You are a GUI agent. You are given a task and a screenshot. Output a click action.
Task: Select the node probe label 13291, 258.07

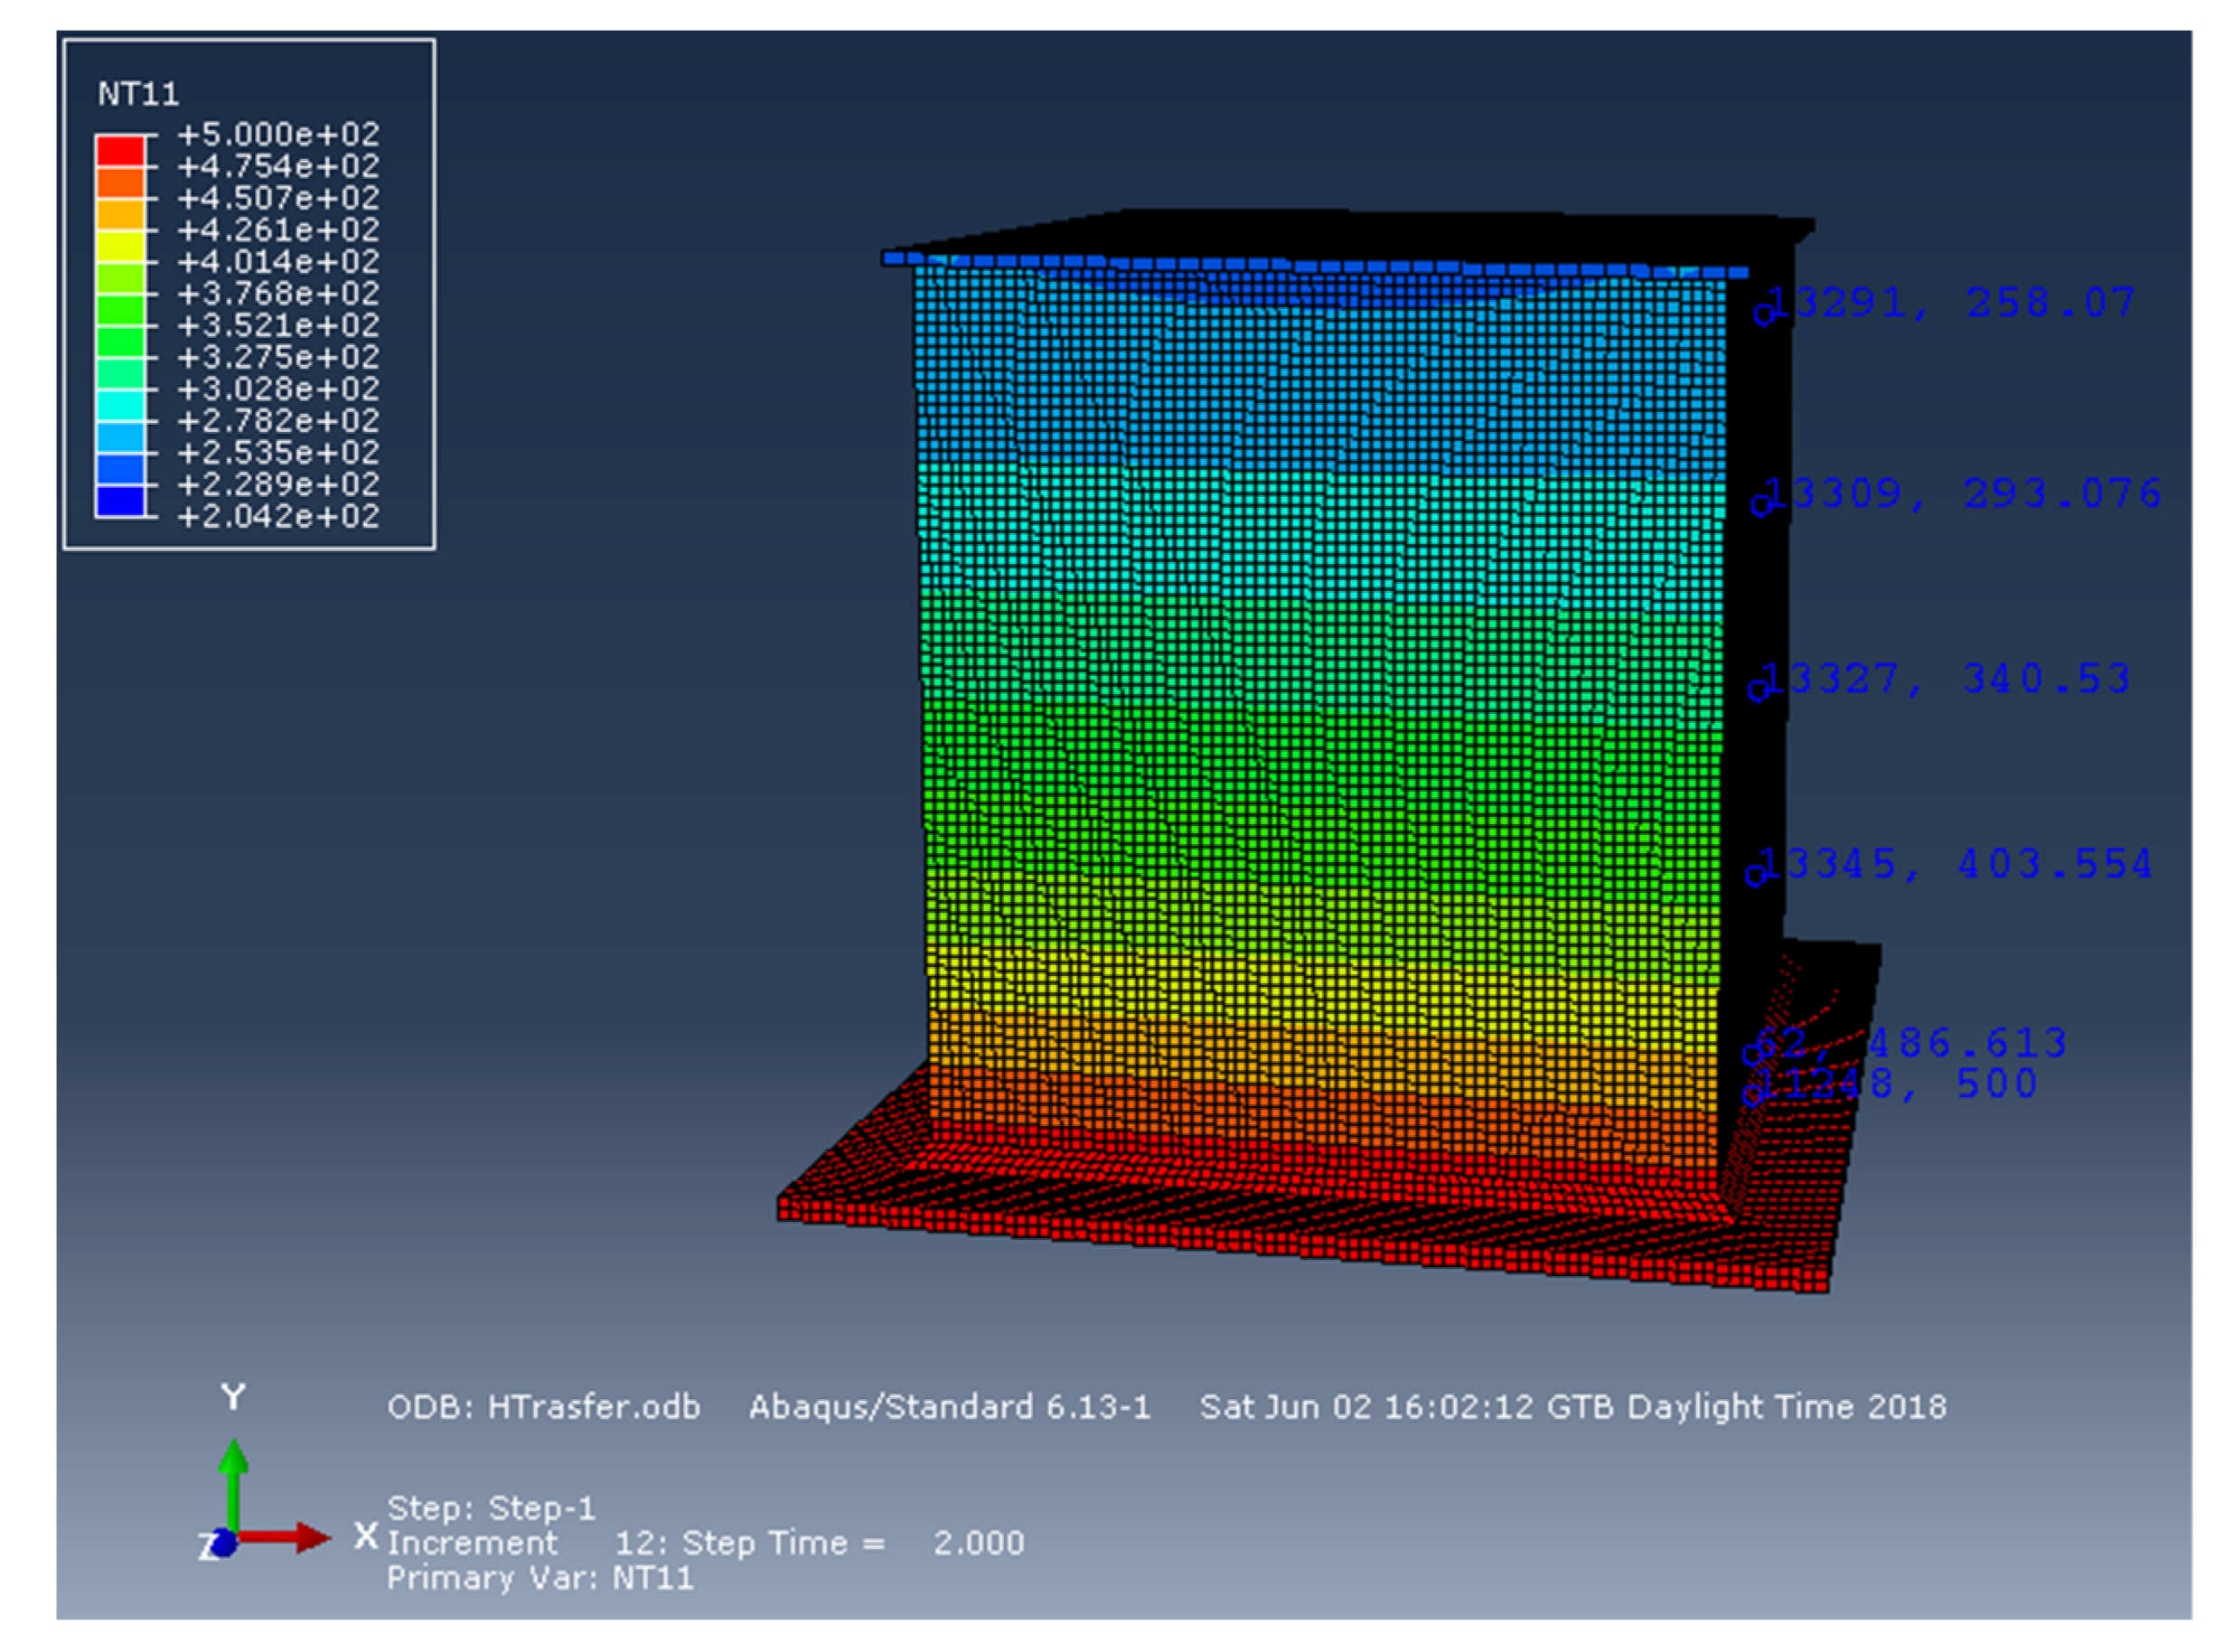pyautogui.click(x=1950, y=302)
